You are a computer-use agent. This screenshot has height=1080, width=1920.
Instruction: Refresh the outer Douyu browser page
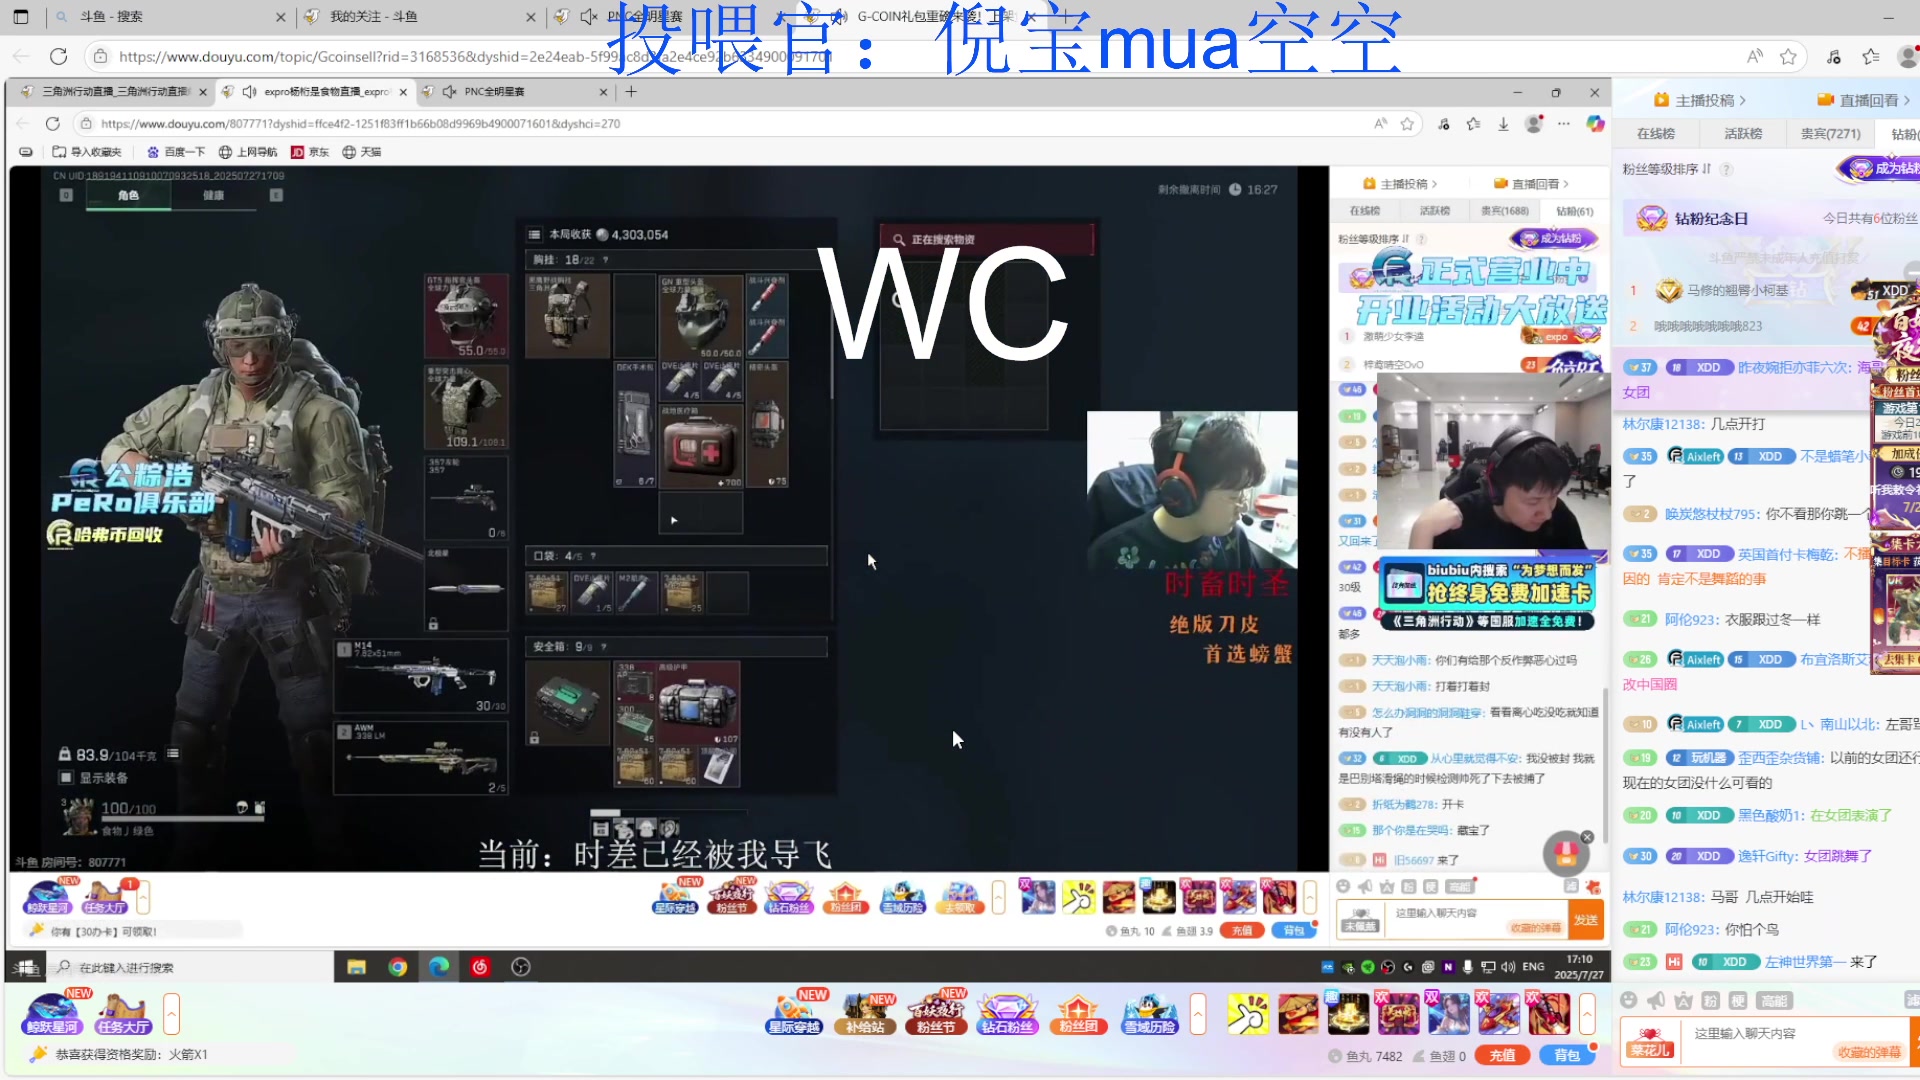pos(59,57)
